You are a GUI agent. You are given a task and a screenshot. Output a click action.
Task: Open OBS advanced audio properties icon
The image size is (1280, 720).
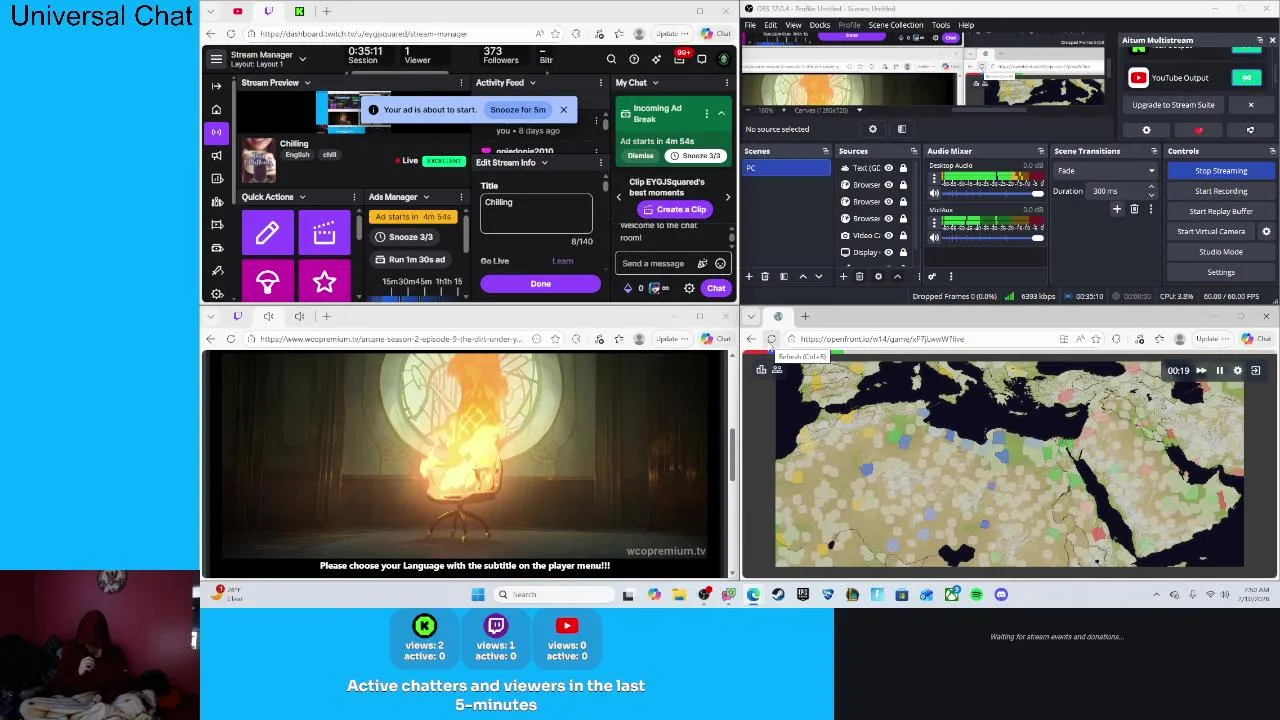(x=932, y=276)
